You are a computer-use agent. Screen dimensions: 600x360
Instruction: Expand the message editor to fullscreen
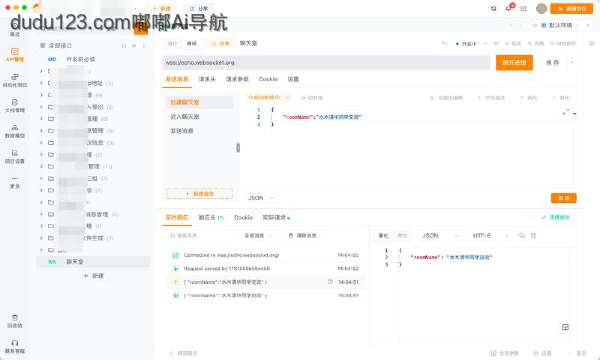(x=566, y=112)
